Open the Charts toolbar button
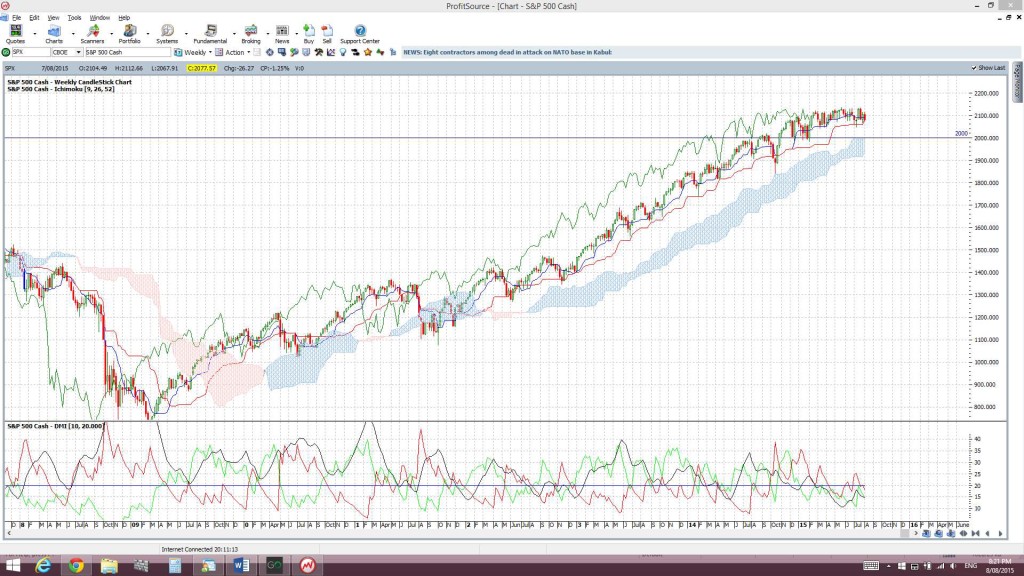This screenshot has height=576, width=1024. [54, 33]
